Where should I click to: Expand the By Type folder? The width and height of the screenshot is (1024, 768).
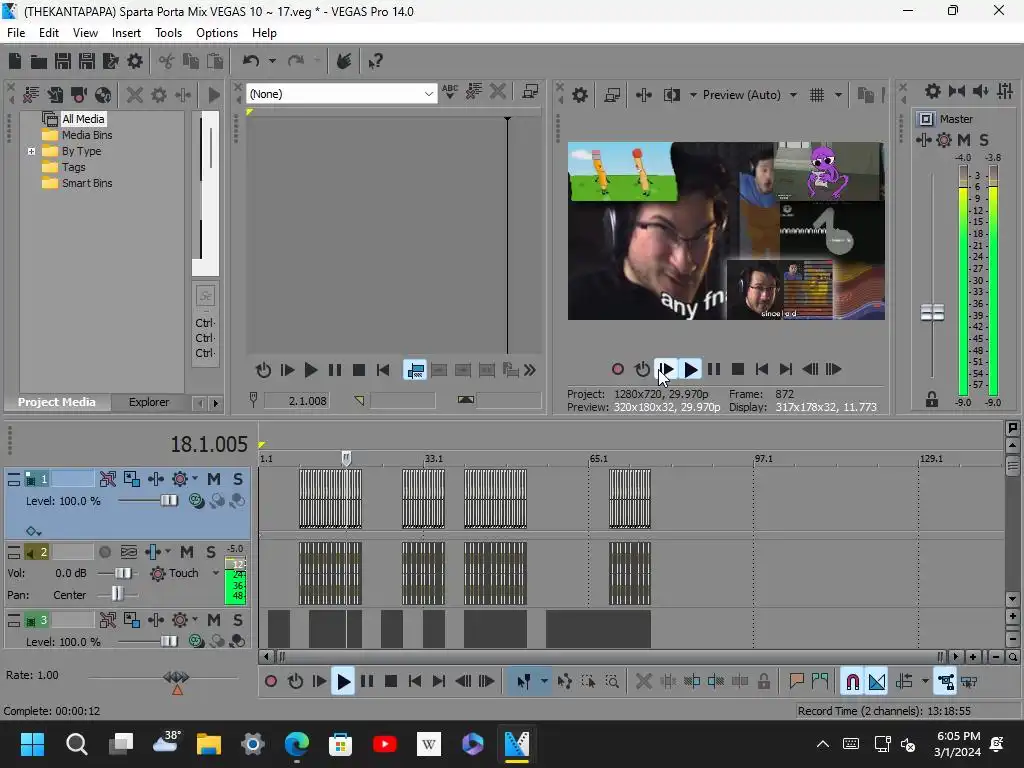31,152
